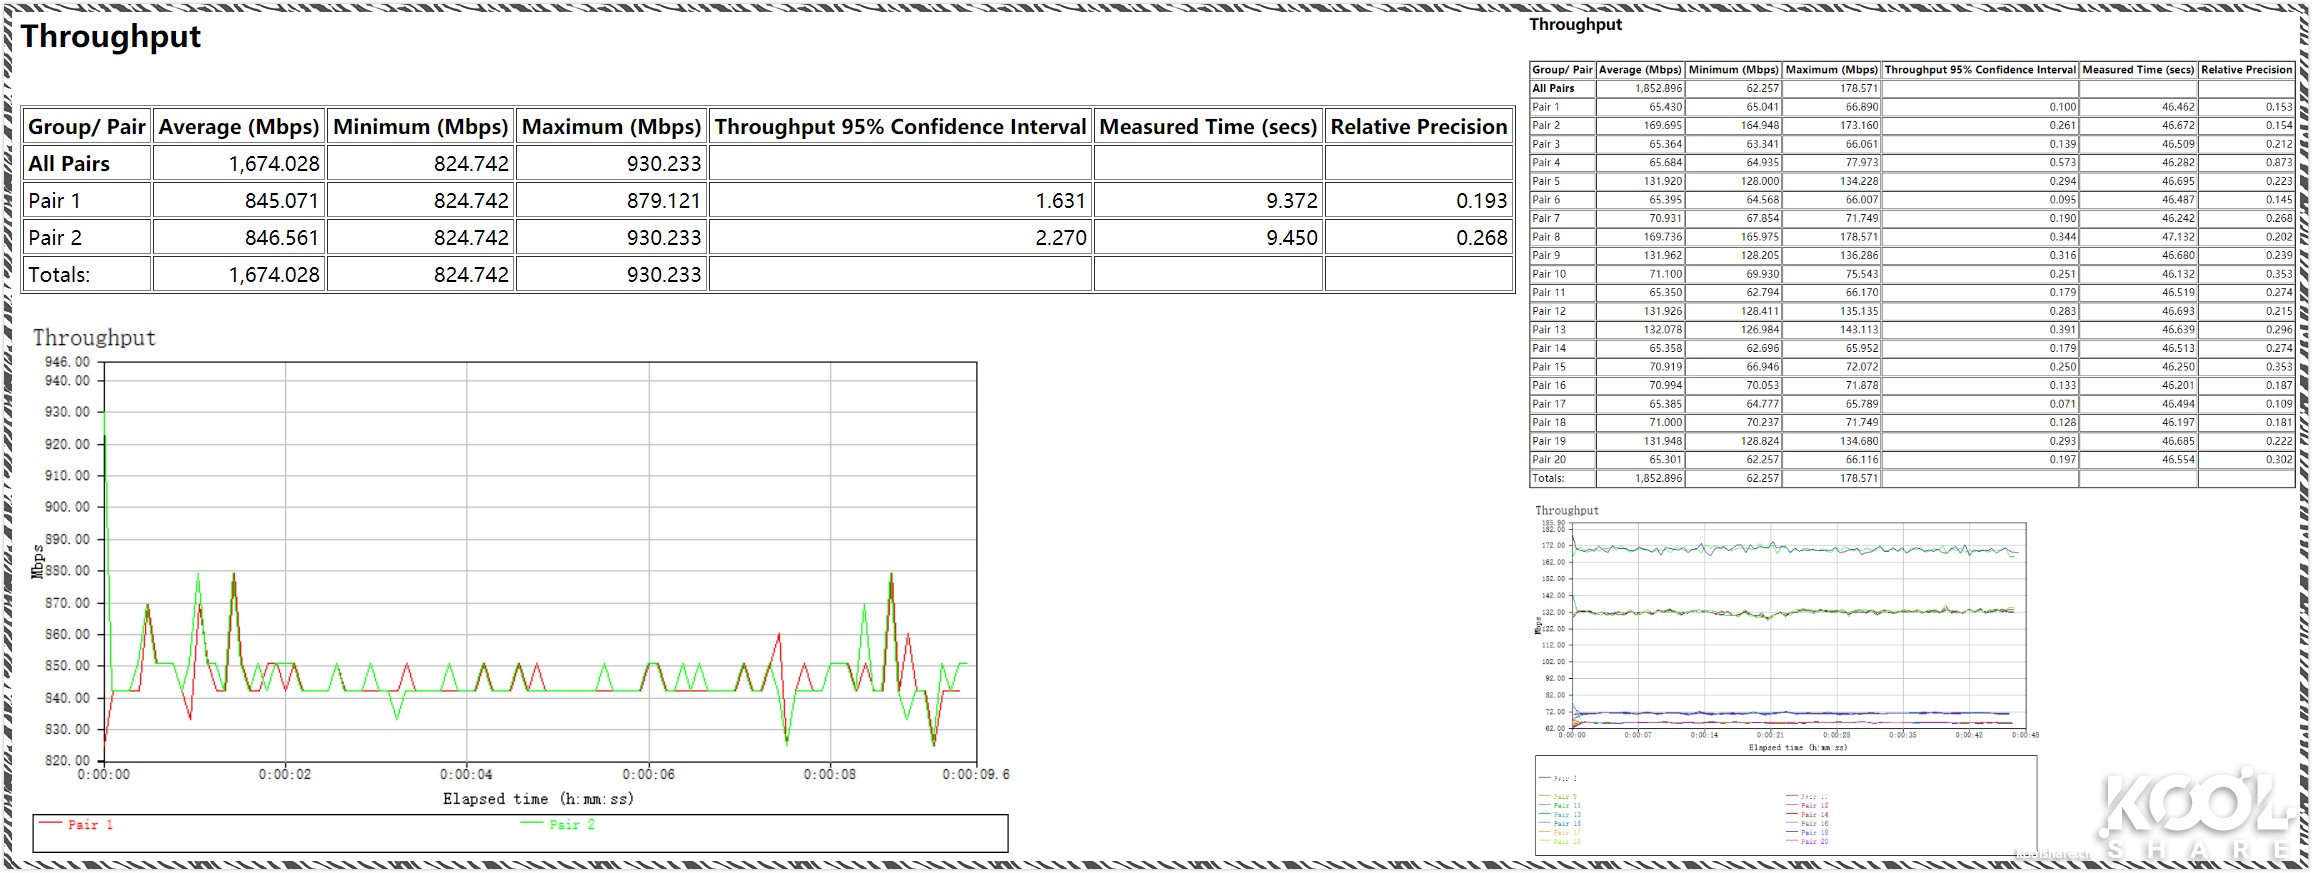Click the Pair 4 relative precision value 0.873

pyautogui.click(x=2279, y=163)
